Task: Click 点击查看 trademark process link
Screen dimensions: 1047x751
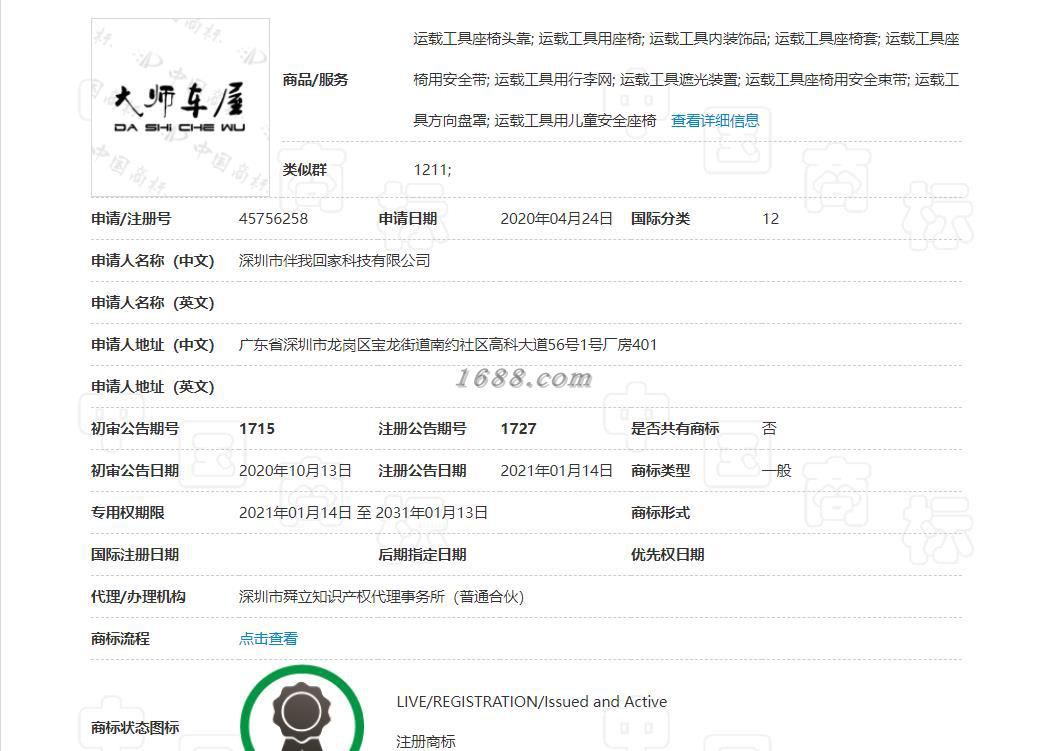Action: [268, 639]
